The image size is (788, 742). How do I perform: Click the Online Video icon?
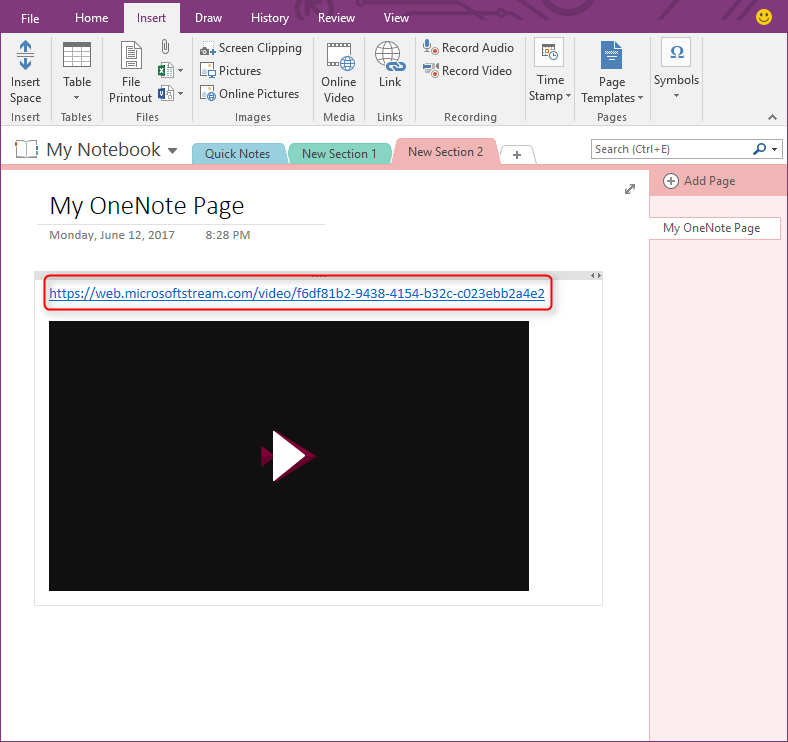coord(340,56)
